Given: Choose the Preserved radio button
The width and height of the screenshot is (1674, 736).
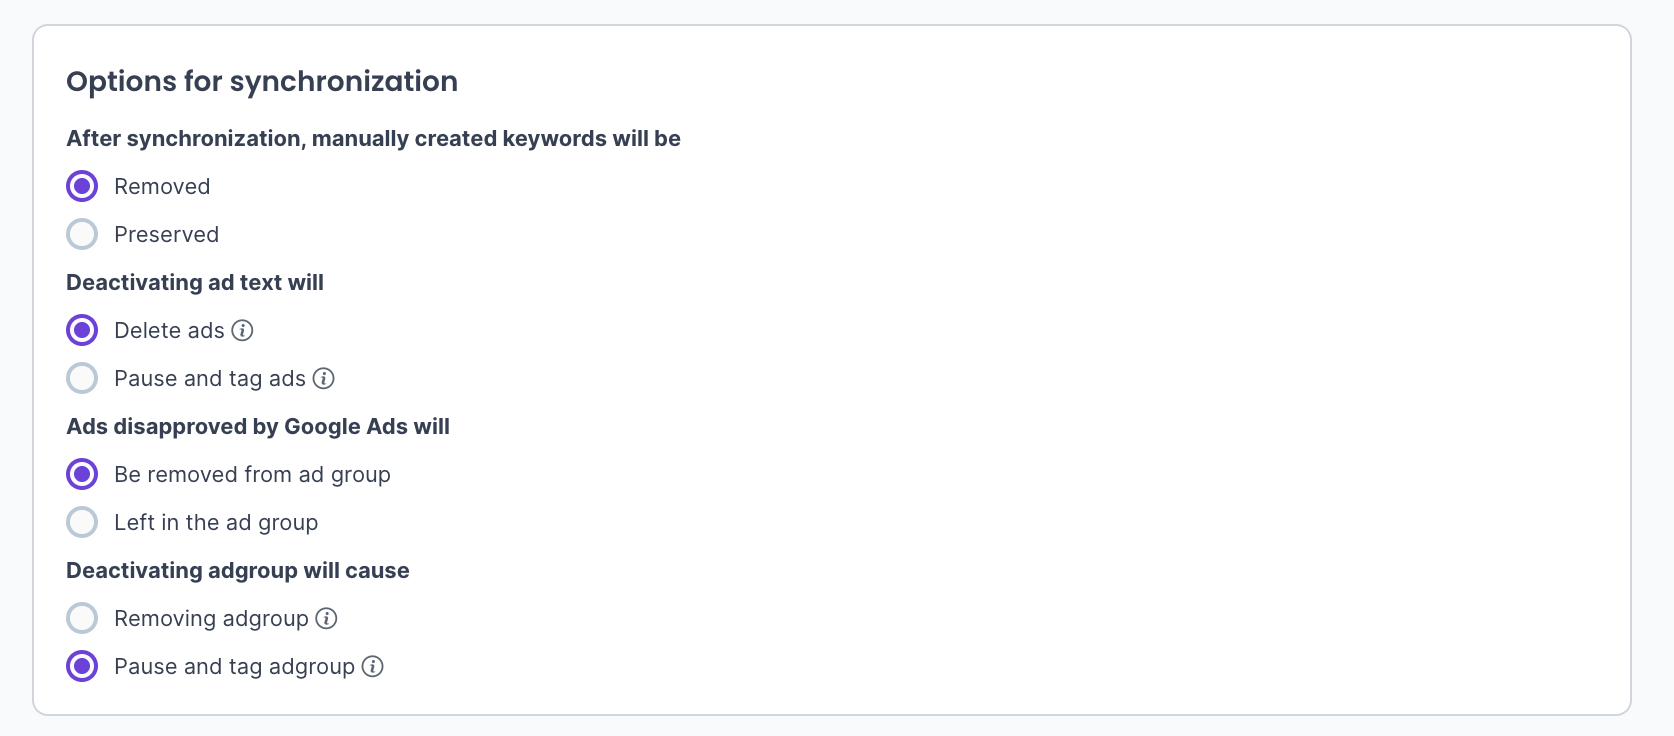Looking at the screenshot, I should coord(82,234).
